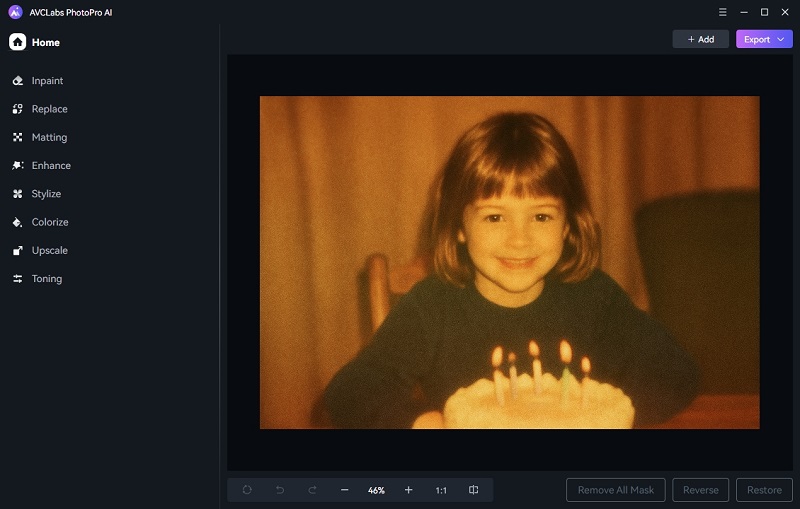800x509 pixels.
Task: Open the Upscale menu label
Action: click(x=49, y=250)
